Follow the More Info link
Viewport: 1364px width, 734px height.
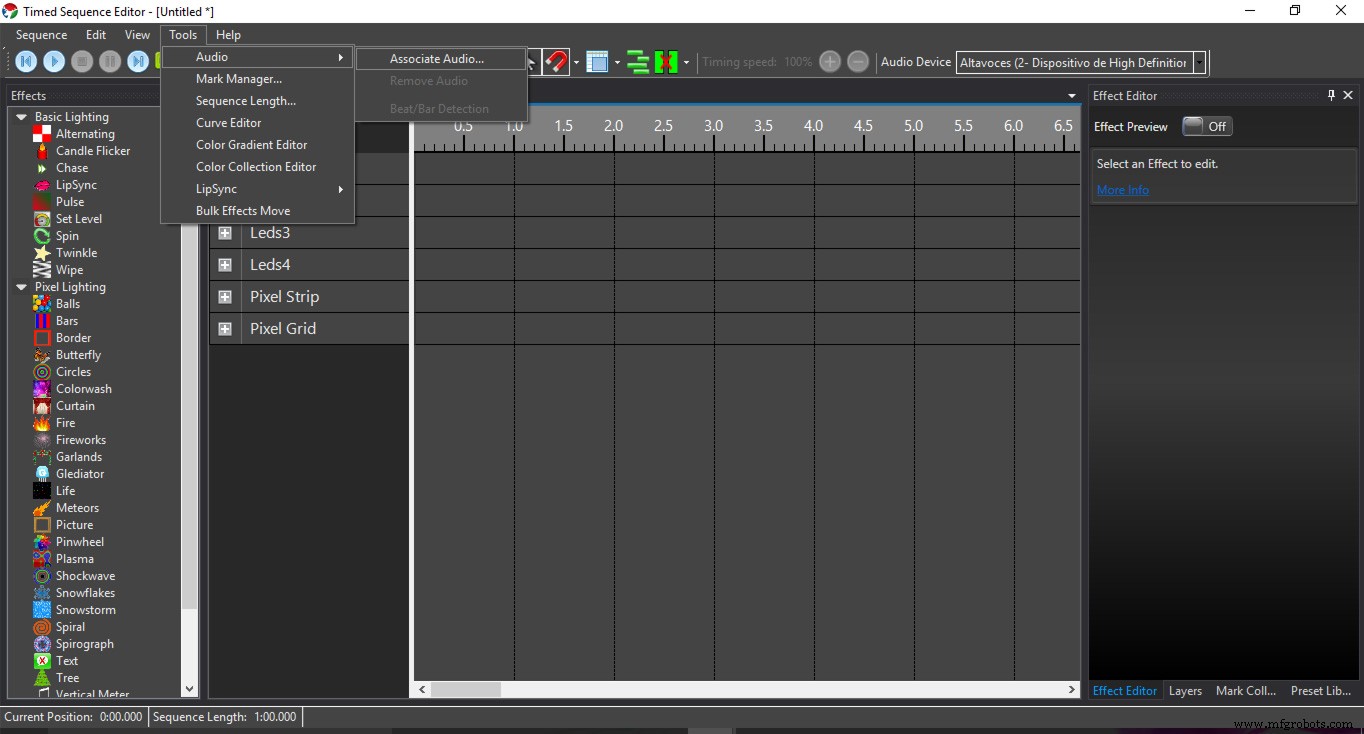pos(1122,190)
